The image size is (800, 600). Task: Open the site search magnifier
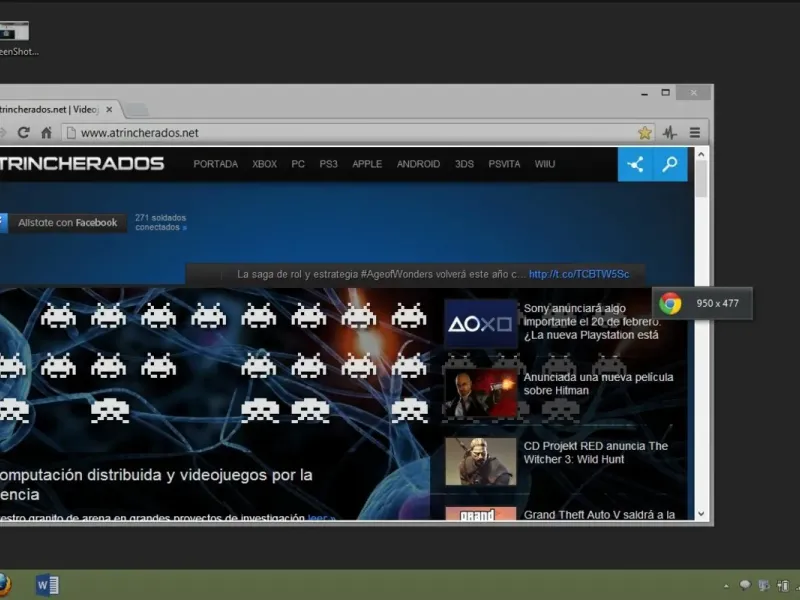point(670,164)
